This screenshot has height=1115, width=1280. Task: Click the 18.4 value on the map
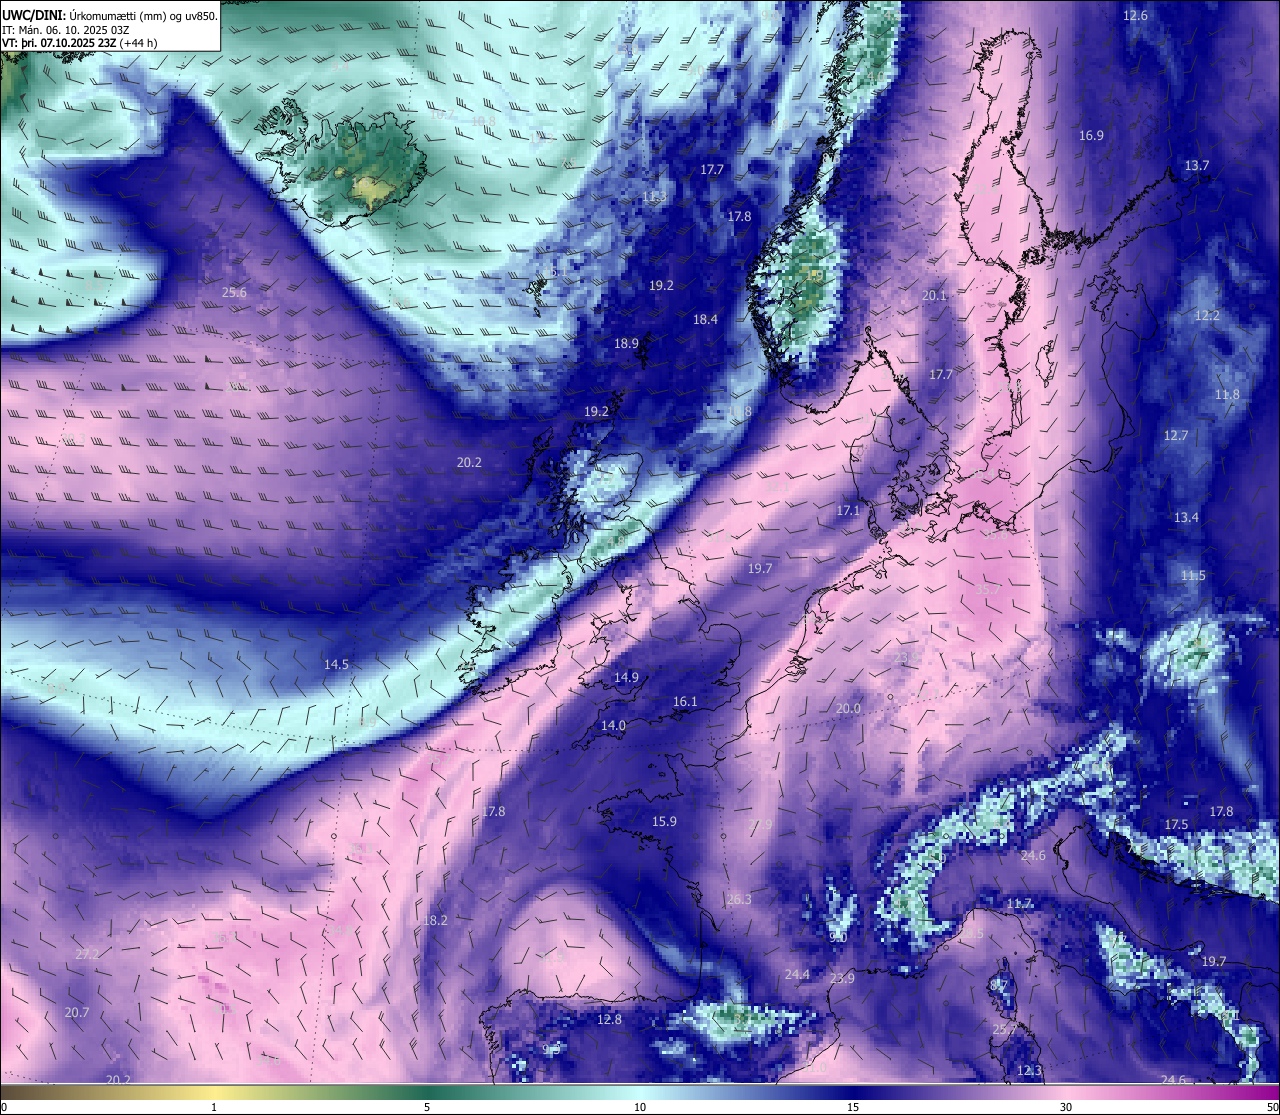click(705, 320)
